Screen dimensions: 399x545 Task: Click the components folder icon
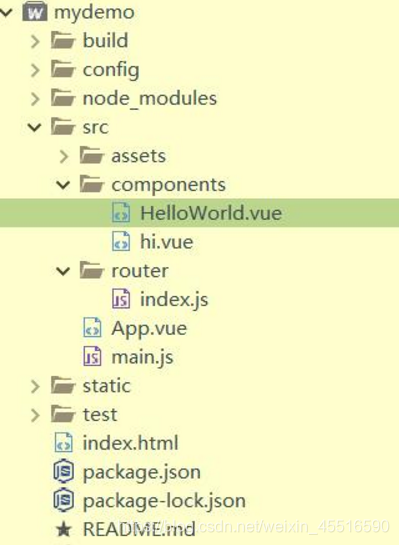coord(92,184)
